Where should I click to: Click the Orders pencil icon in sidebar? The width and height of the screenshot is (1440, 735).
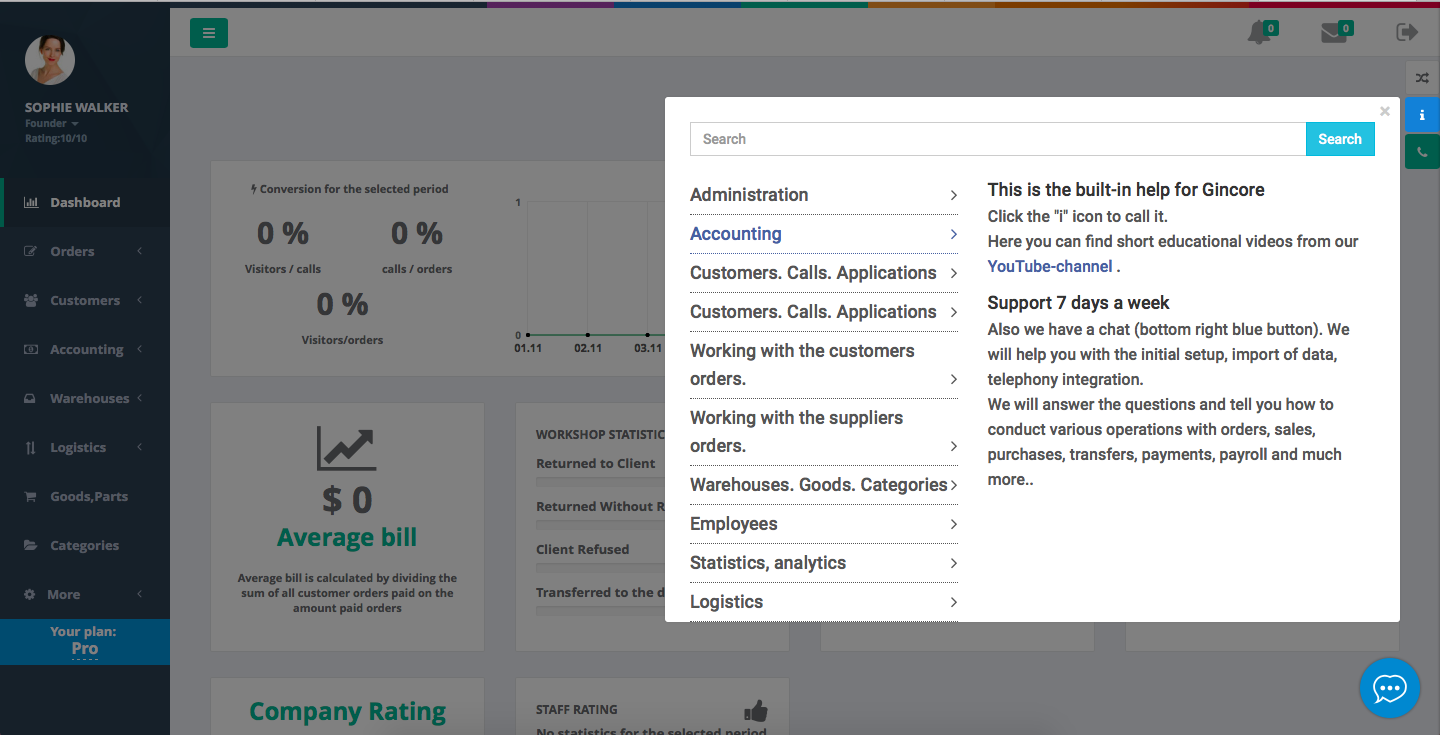tap(30, 252)
